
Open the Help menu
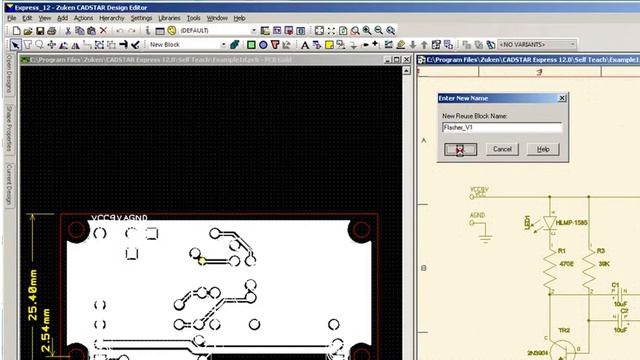(239, 18)
